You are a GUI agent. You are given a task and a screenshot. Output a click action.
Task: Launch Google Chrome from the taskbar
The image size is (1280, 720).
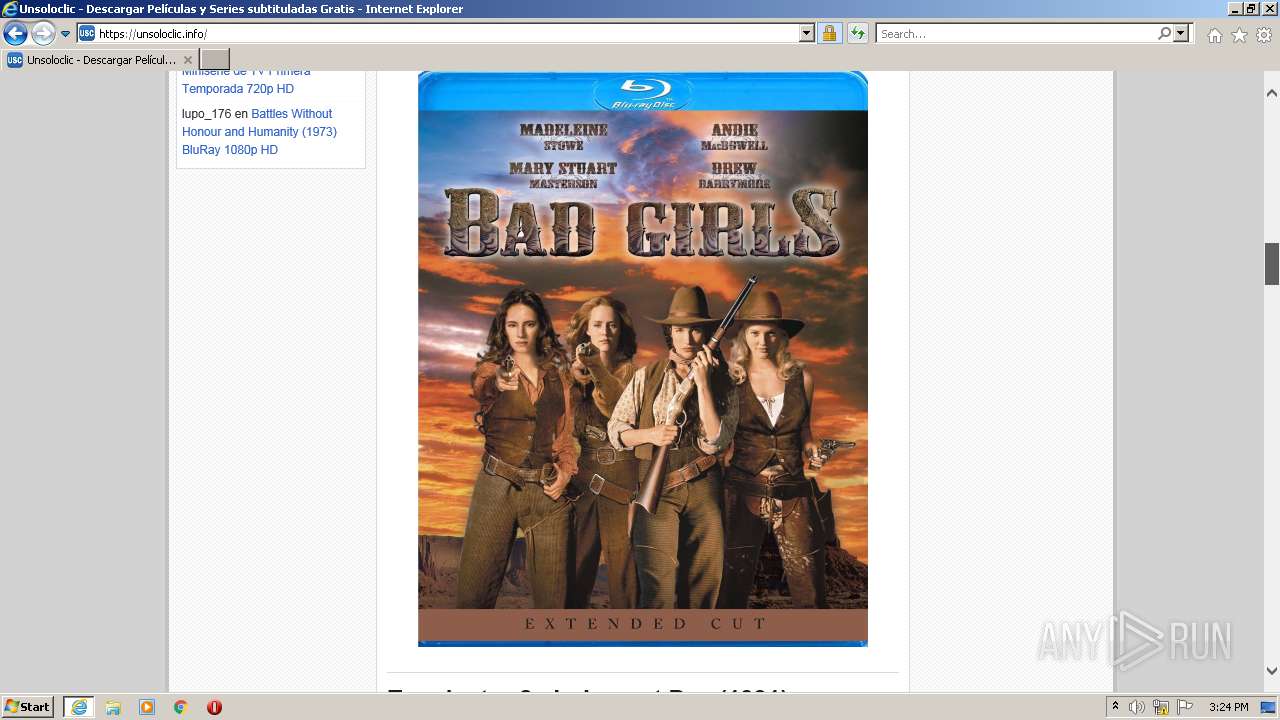(x=180, y=707)
